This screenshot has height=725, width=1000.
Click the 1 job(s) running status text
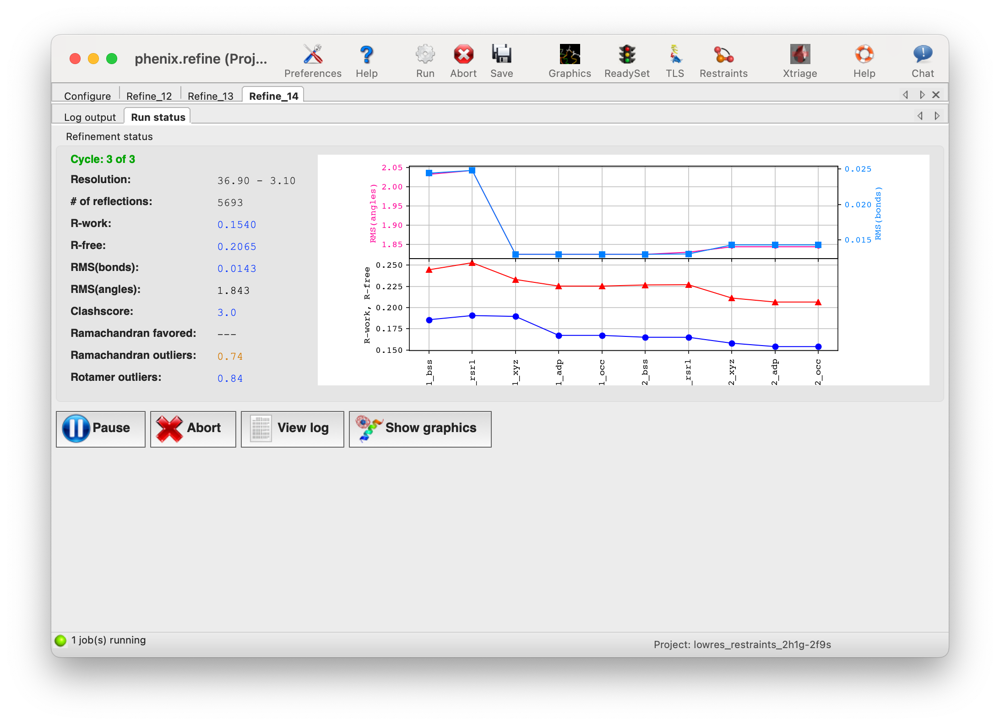[108, 640]
